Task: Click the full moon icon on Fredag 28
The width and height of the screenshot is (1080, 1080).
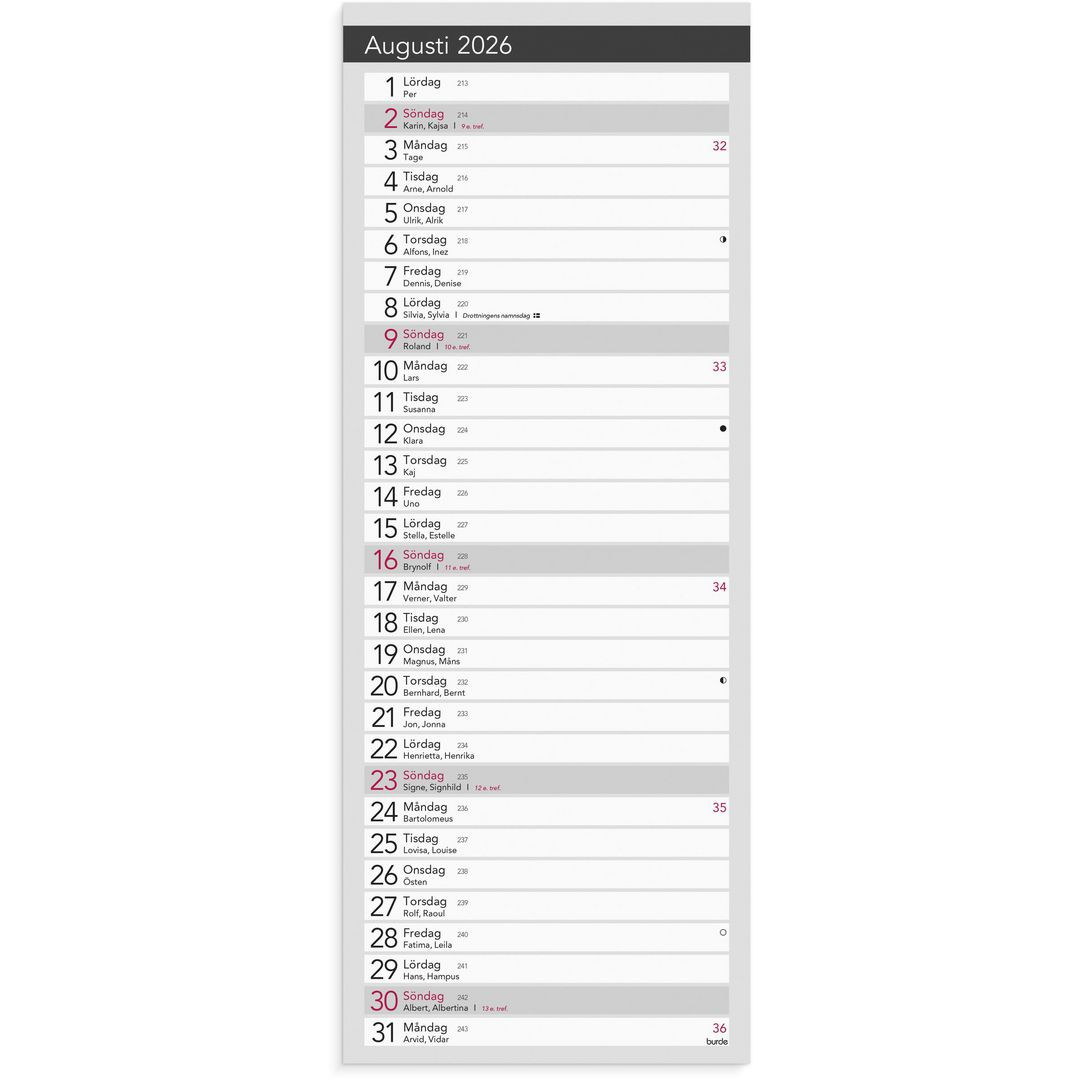Action: tap(723, 932)
